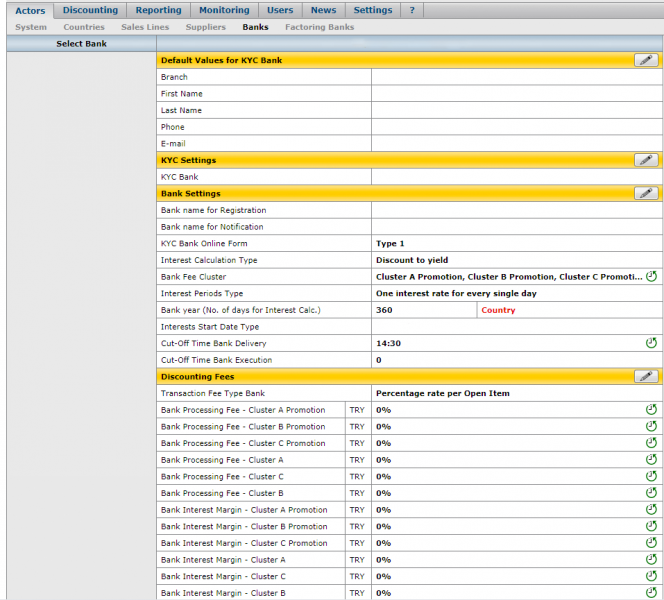This screenshot has width=664, height=600.
Task: Open the help question mark tab
Action: click(412, 10)
